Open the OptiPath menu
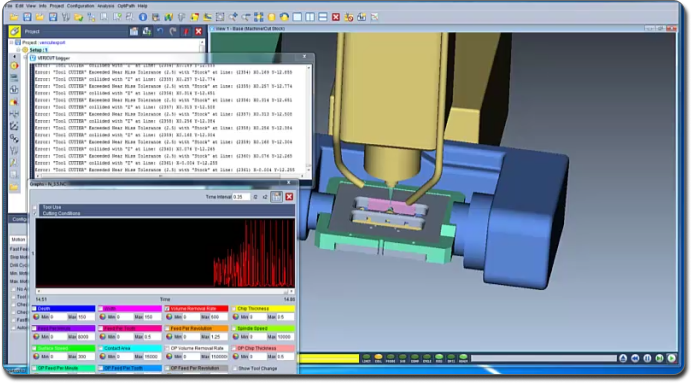The width and height of the screenshot is (692, 383). (126, 6)
